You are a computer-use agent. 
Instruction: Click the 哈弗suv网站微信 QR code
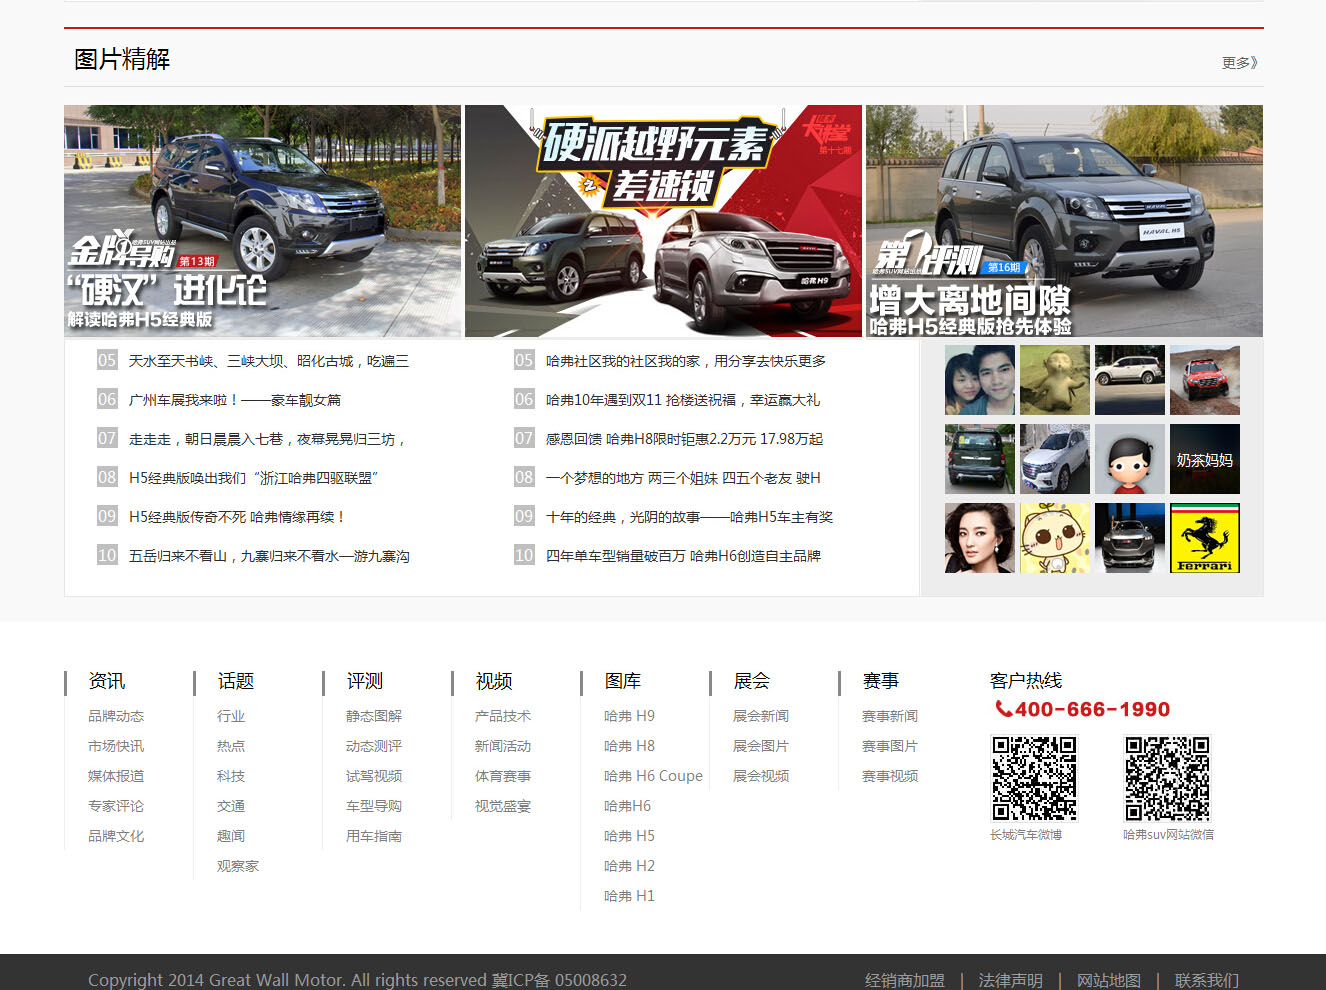1167,778
